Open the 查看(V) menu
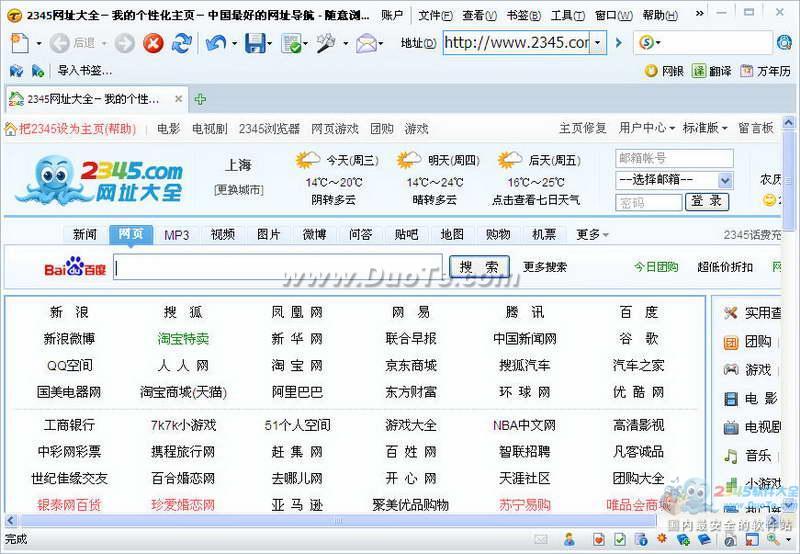800x554 pixels. [x=479, y=15]
